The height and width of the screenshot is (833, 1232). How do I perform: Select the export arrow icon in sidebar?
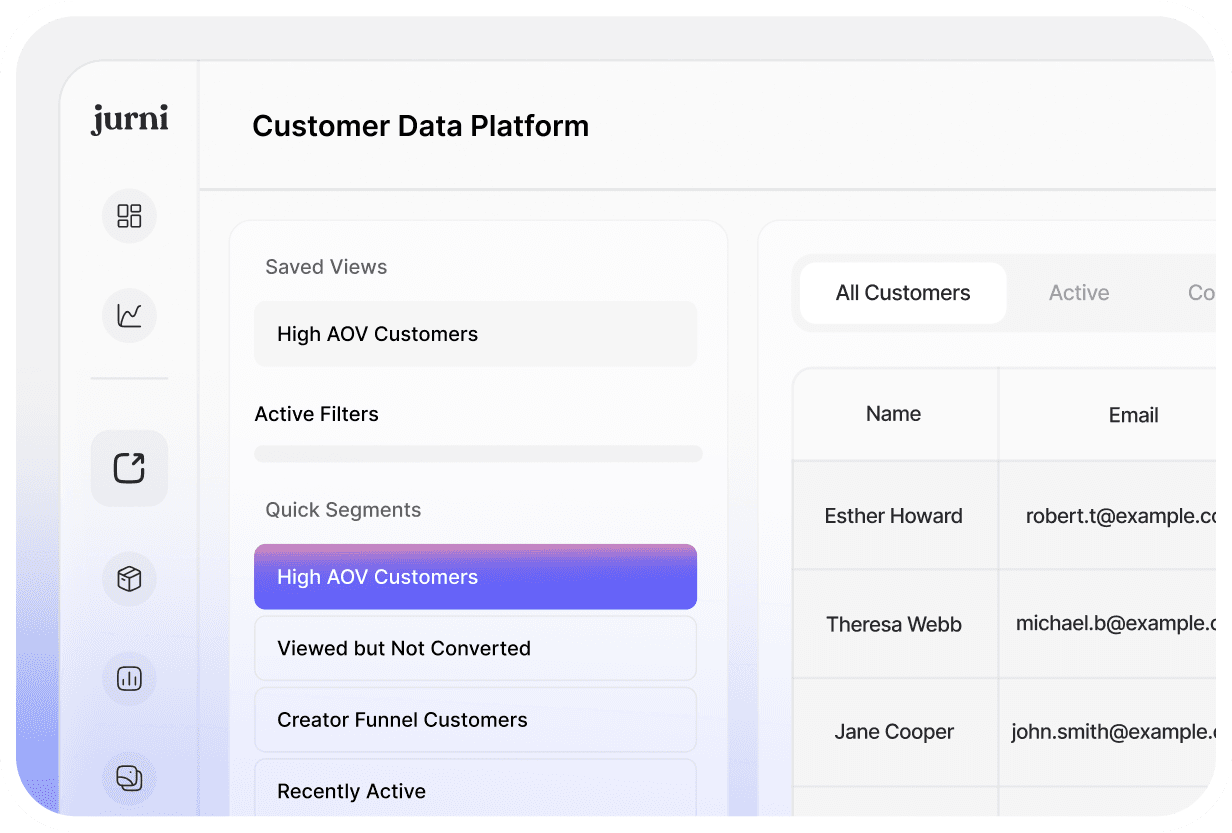[x=129, y=468]
